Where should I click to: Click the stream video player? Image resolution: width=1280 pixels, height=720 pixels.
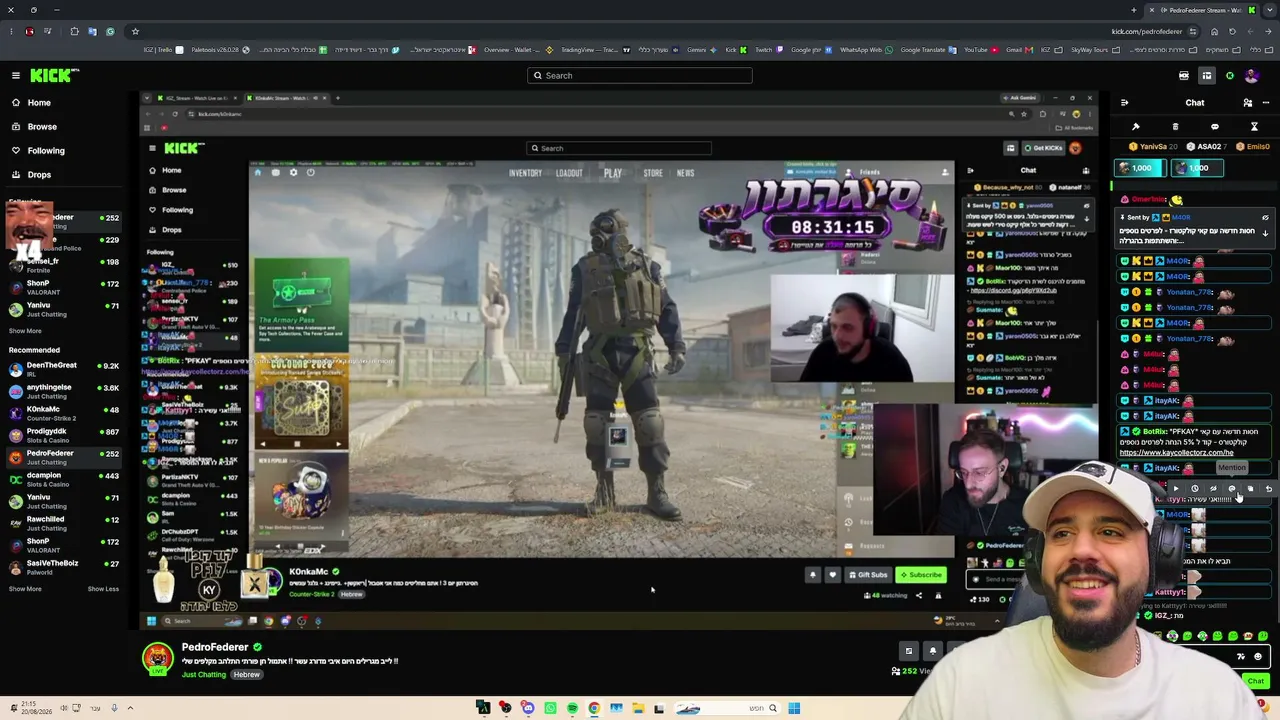click(620, 360)
